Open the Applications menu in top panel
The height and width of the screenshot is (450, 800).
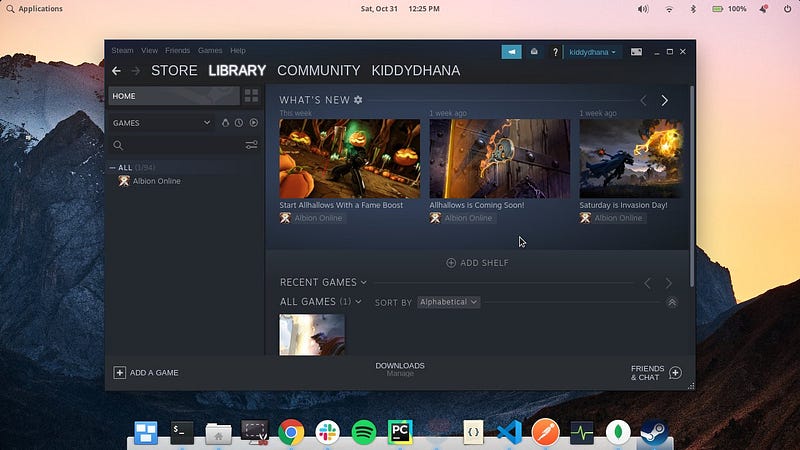pyautogui.click(x=35, y=9)
